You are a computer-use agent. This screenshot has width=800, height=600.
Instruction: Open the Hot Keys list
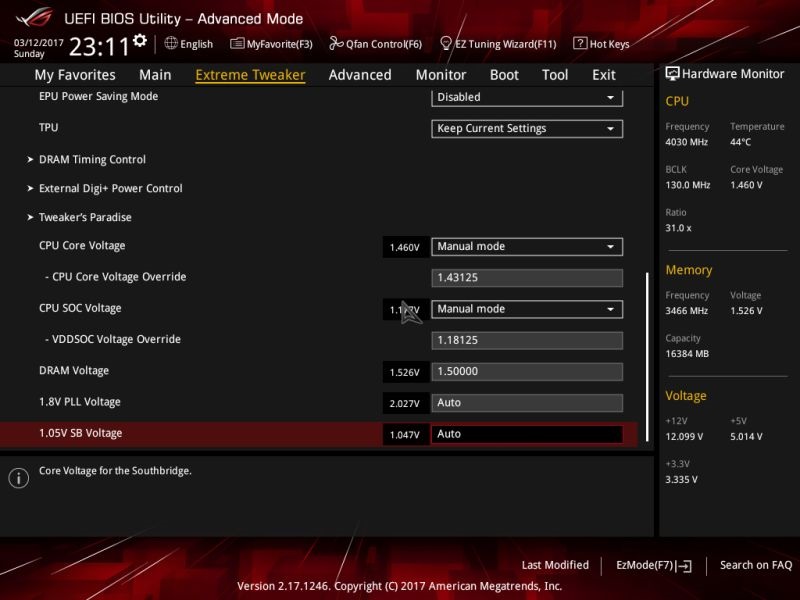click(609, 44)
